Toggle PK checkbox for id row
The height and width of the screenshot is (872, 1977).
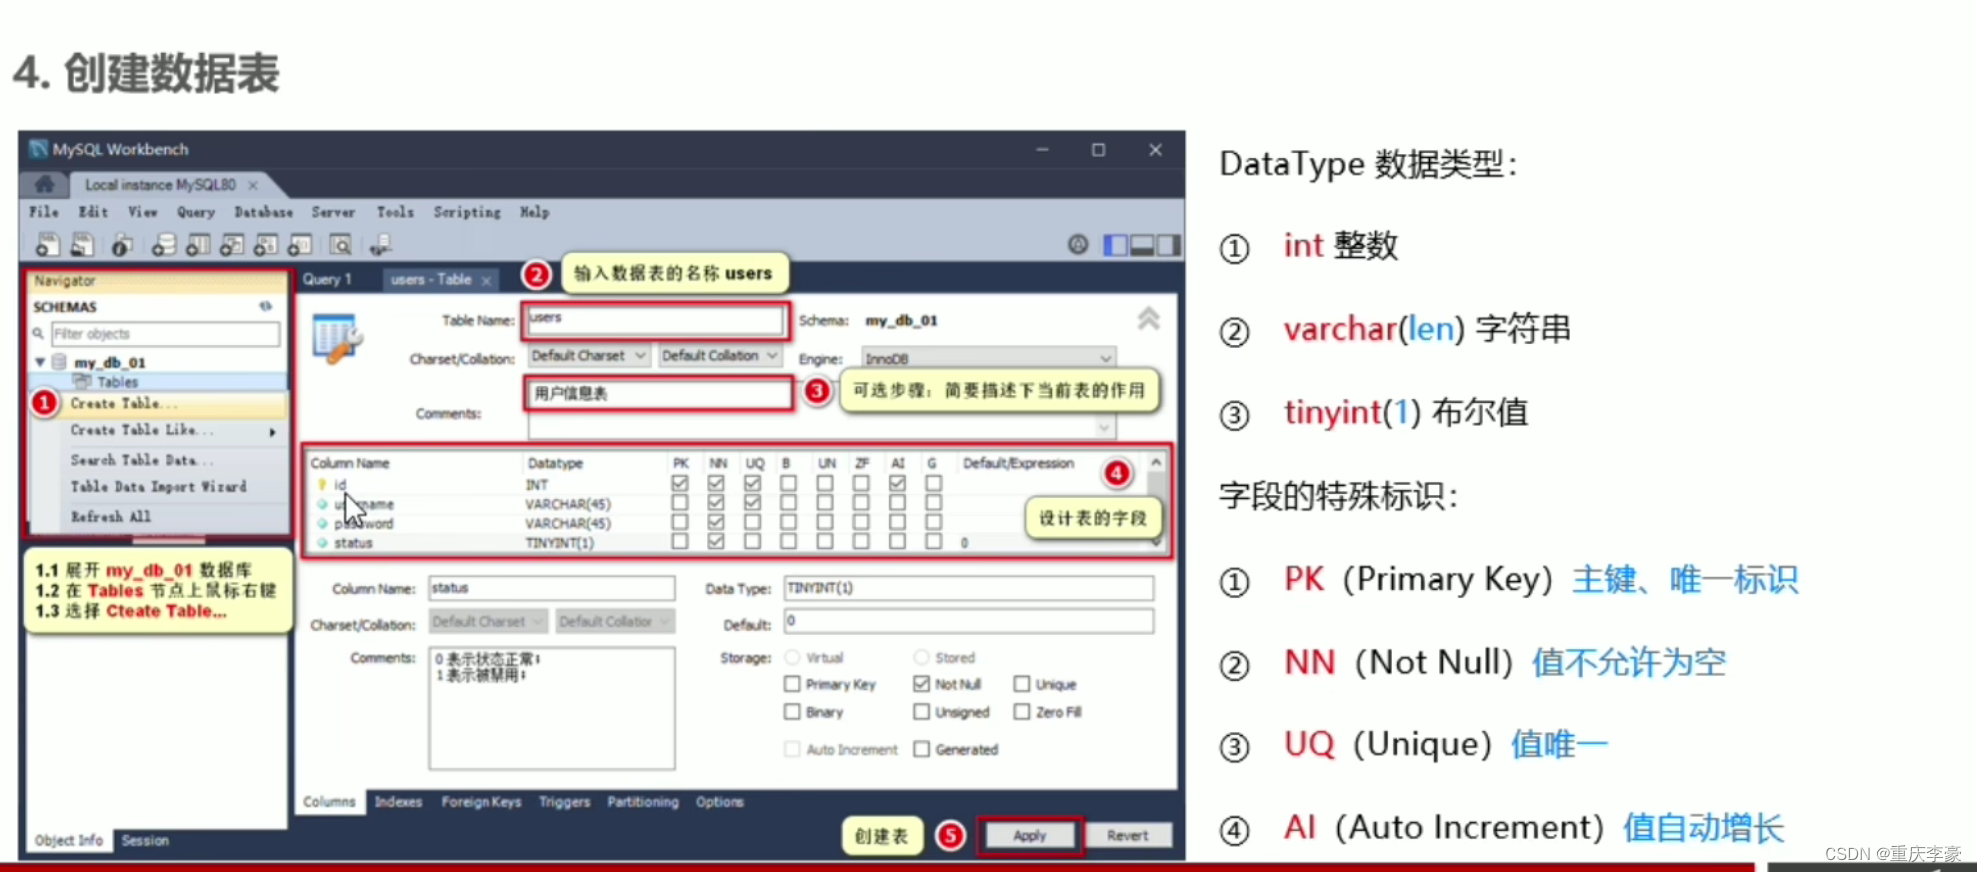point(680,483)
